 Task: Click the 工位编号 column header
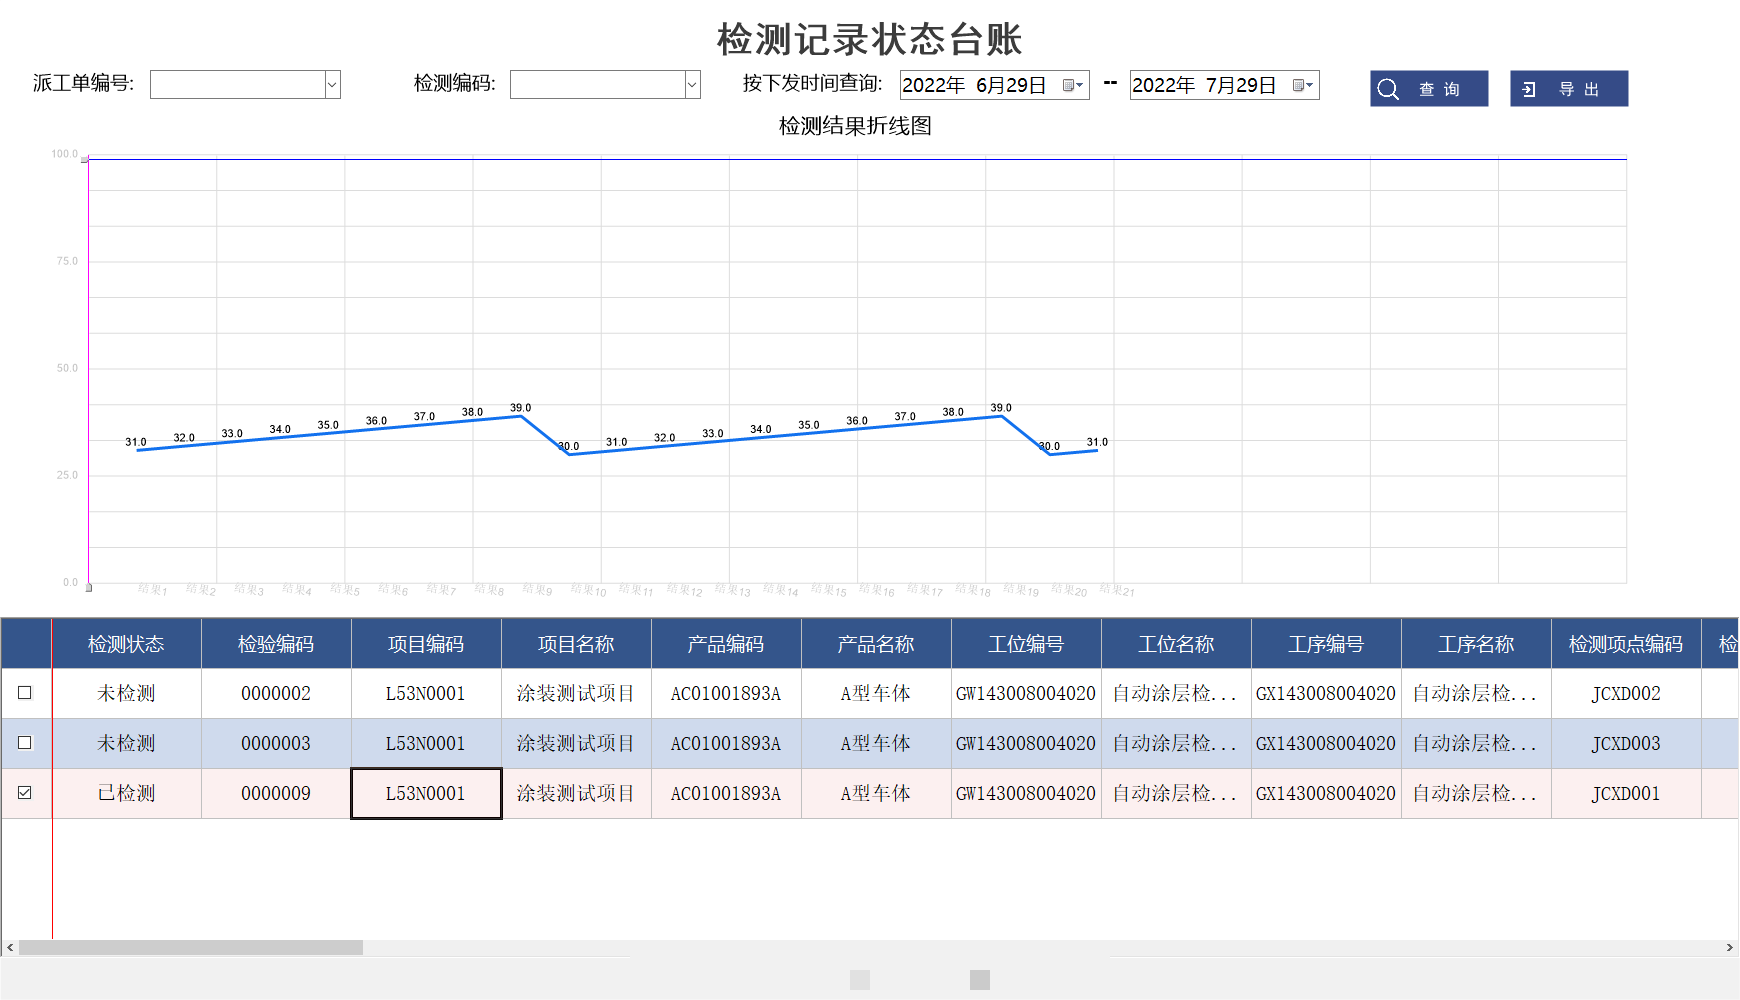click(x=1026, y=644)
